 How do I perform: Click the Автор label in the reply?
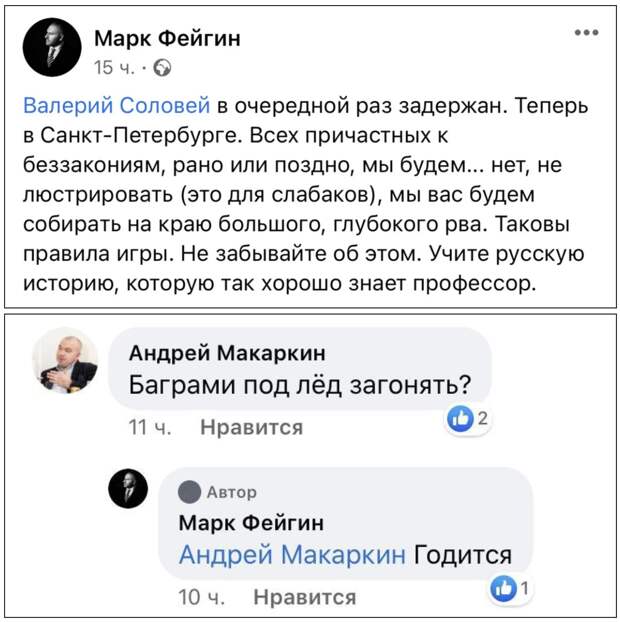click(232, 492)
